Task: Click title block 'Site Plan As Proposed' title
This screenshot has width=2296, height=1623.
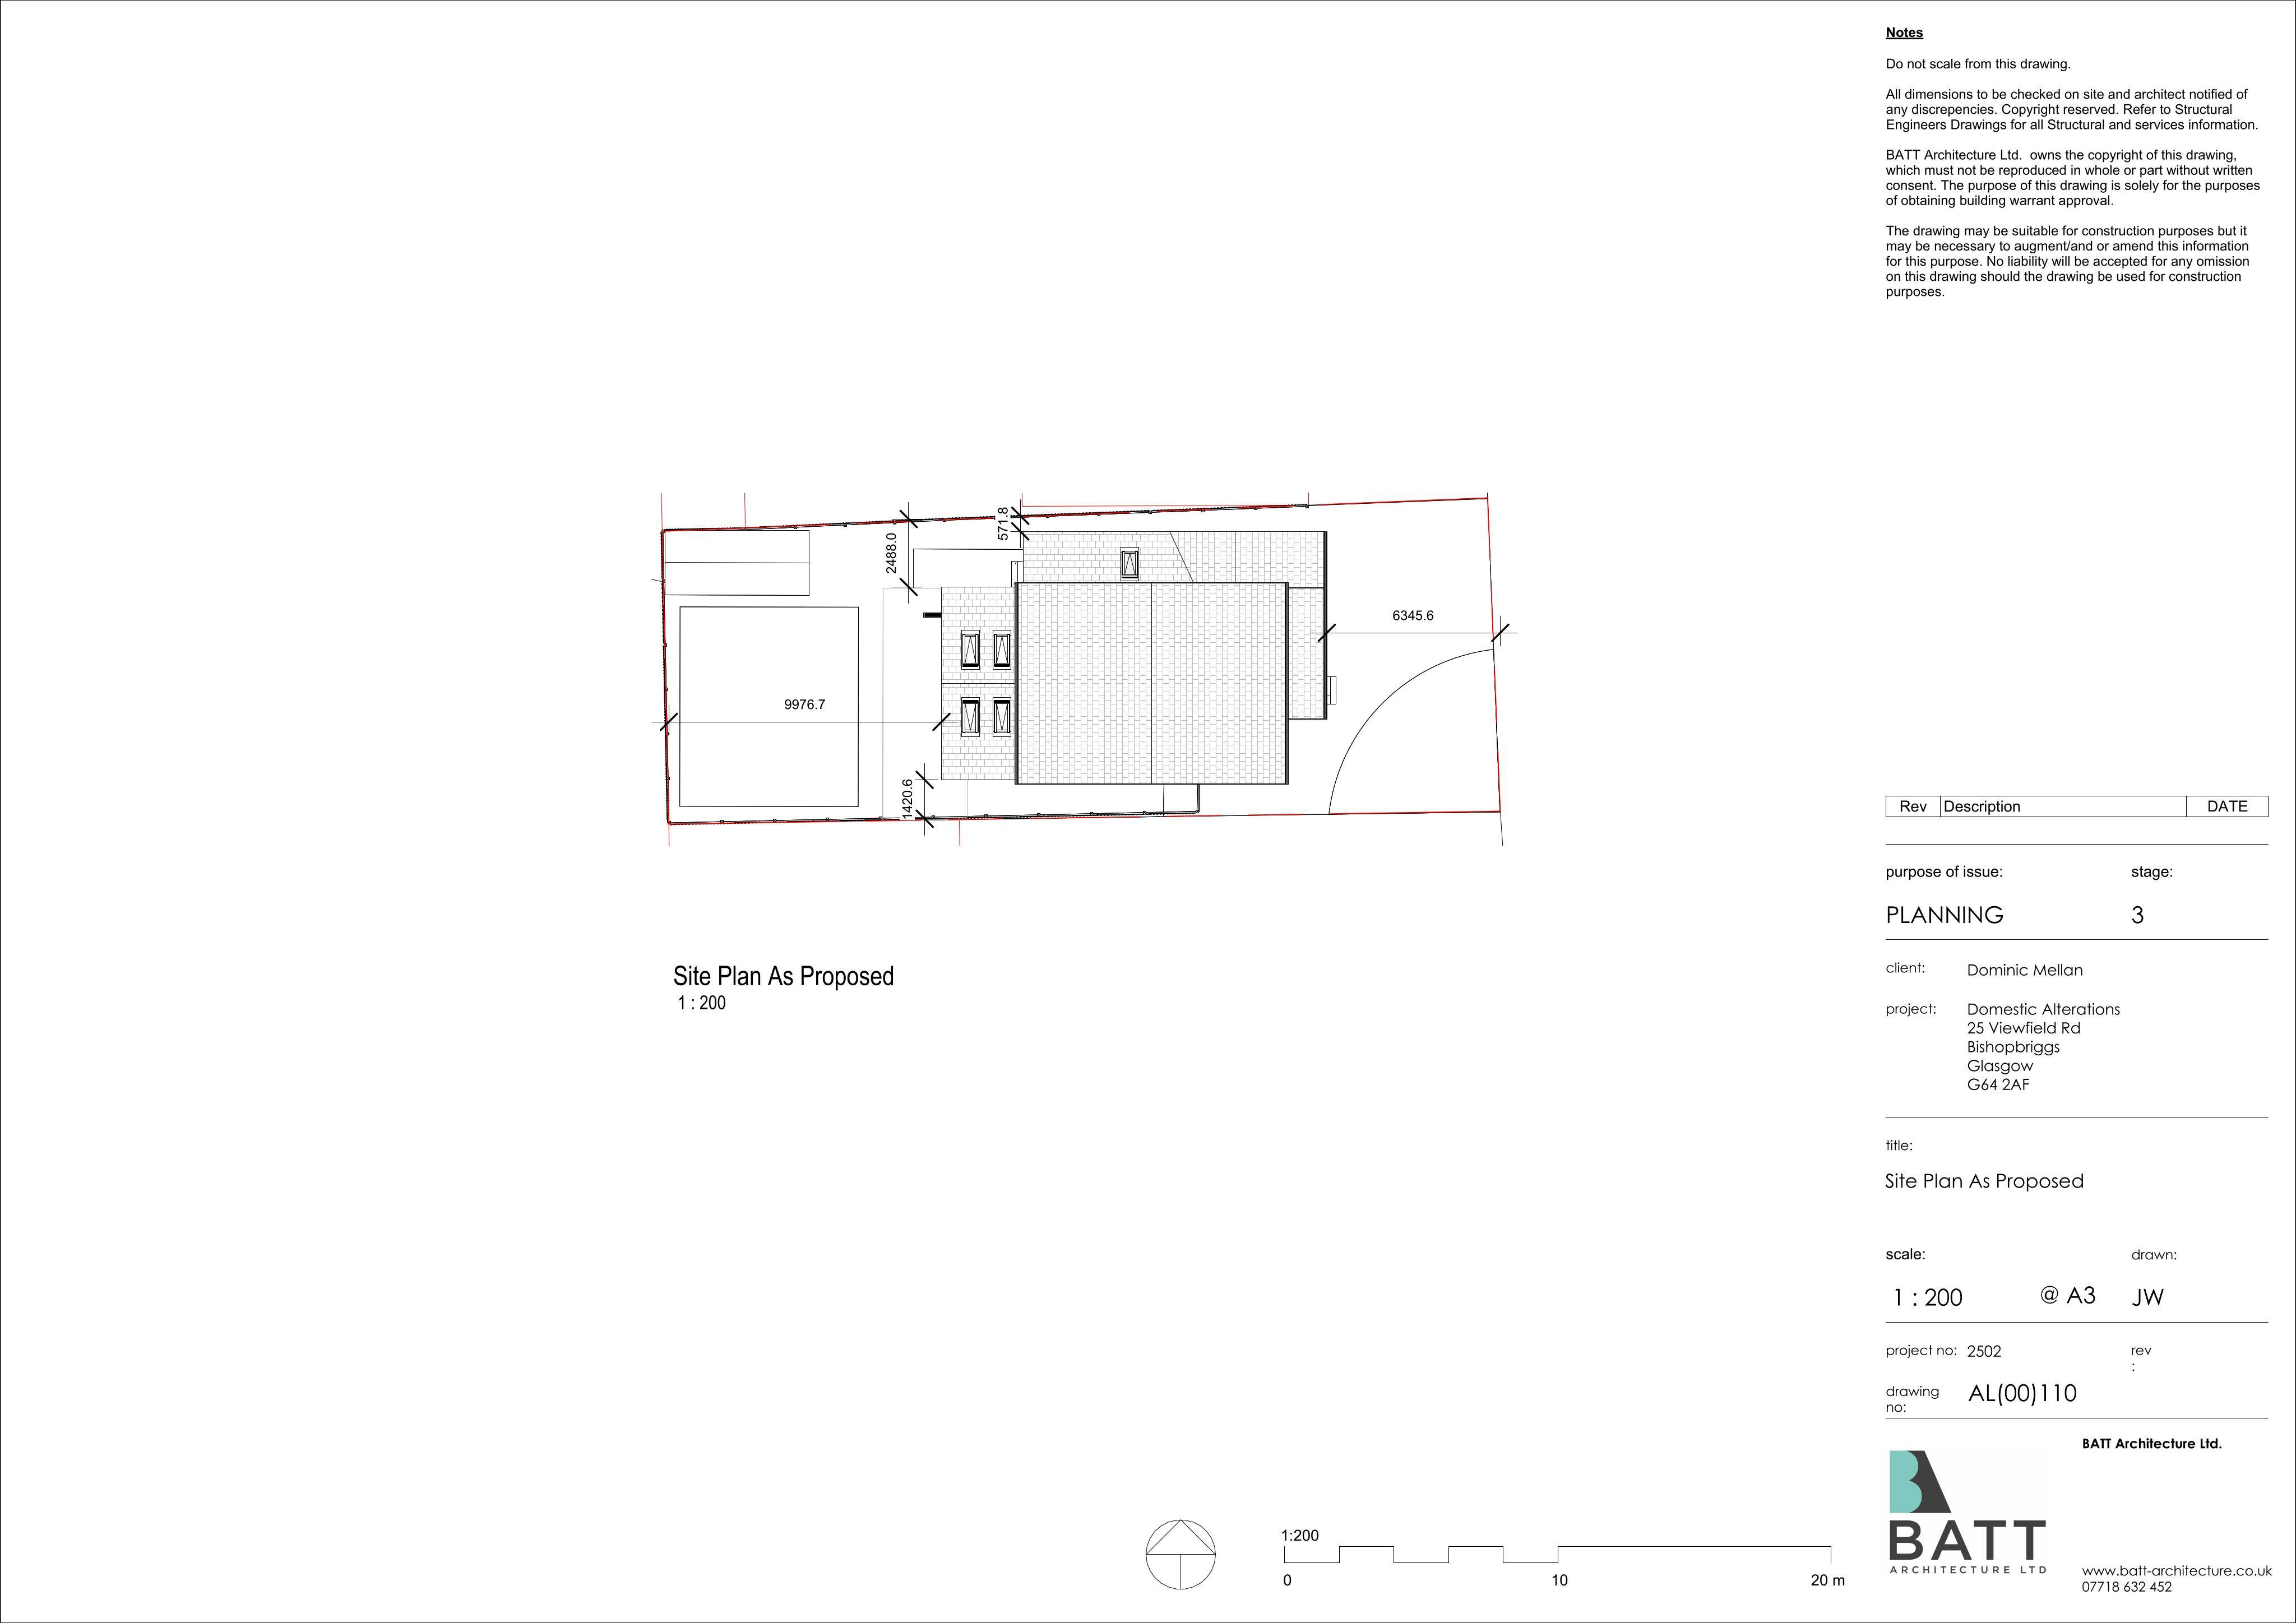Action: tap(1984, 1181)
